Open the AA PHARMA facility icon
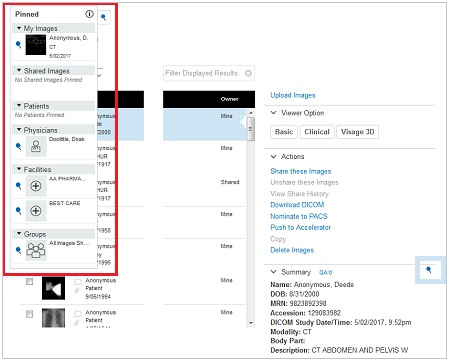This screenshot has height=361, width=449. [36, 186]
